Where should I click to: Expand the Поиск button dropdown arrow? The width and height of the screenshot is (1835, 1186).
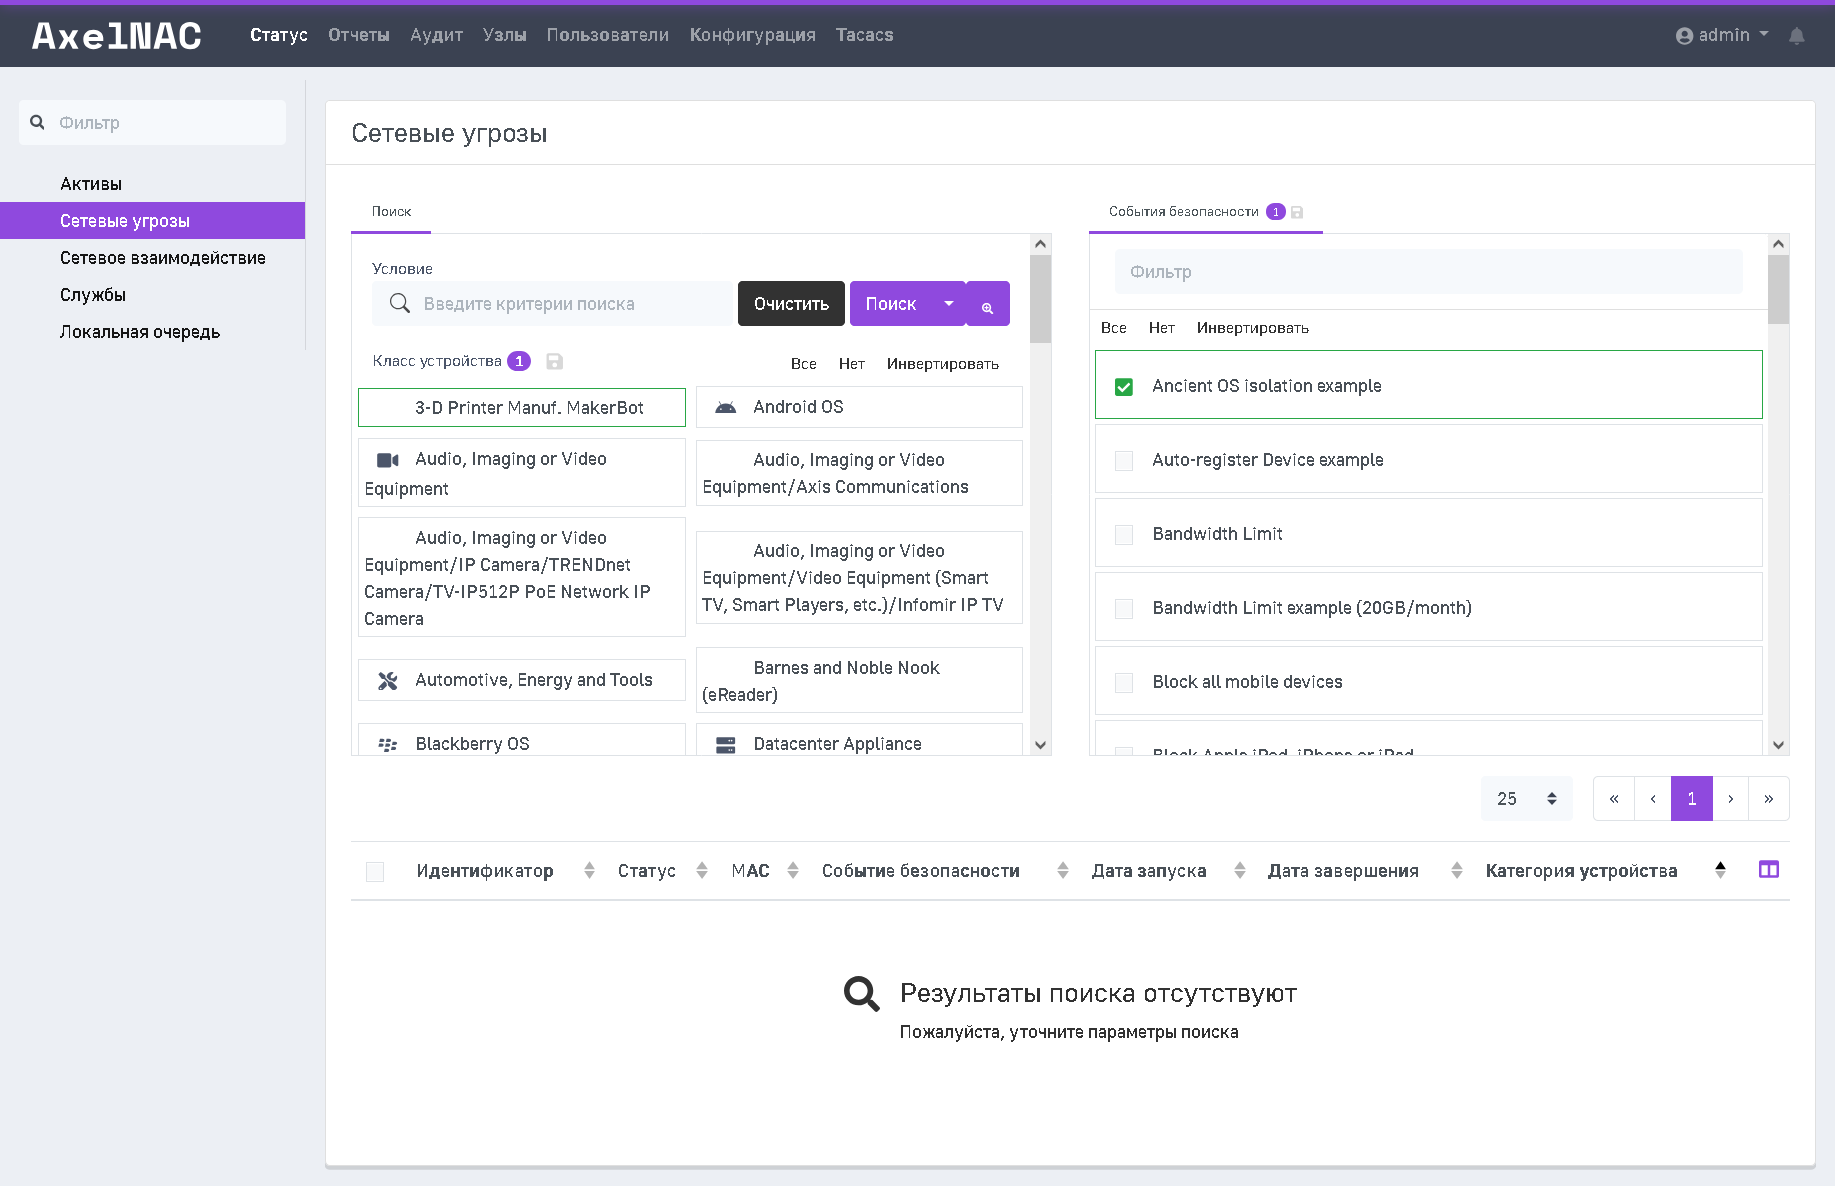coord(948,304)
